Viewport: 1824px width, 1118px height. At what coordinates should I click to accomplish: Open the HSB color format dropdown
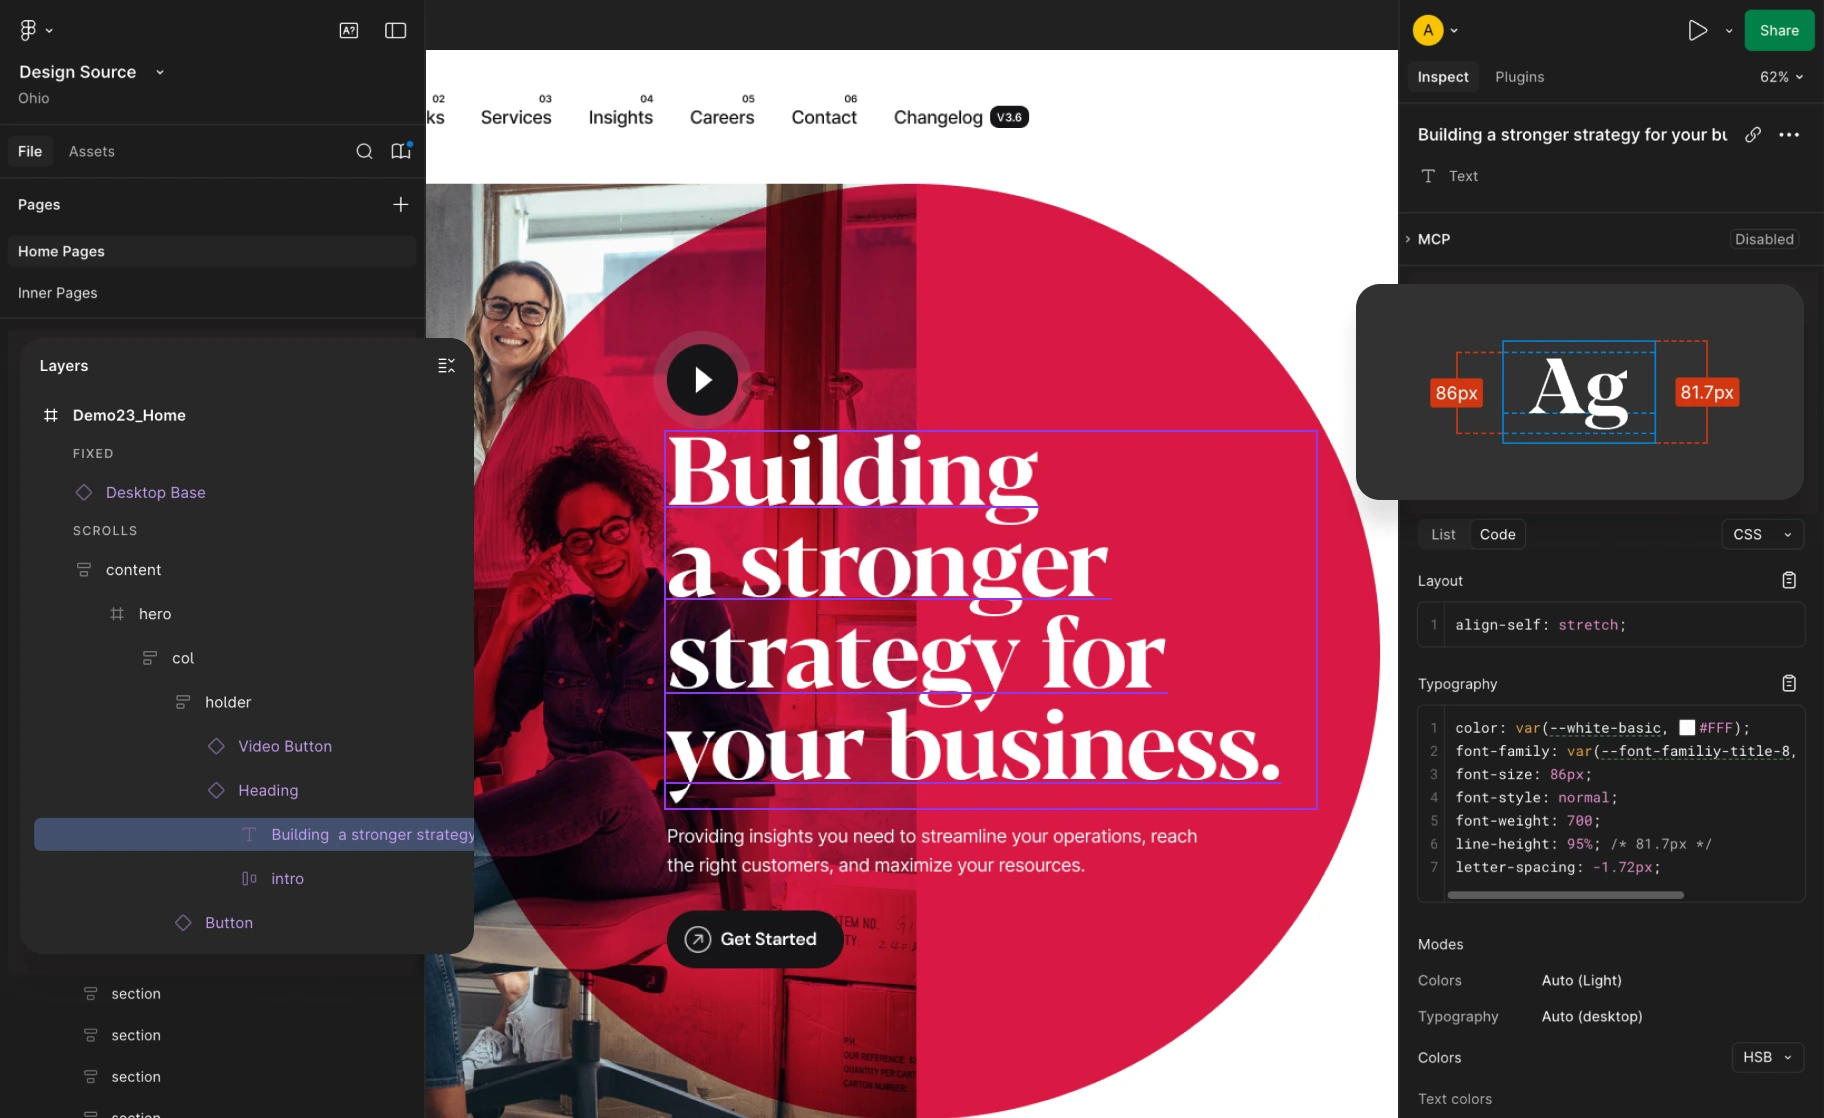[x=1768, y=1057]
